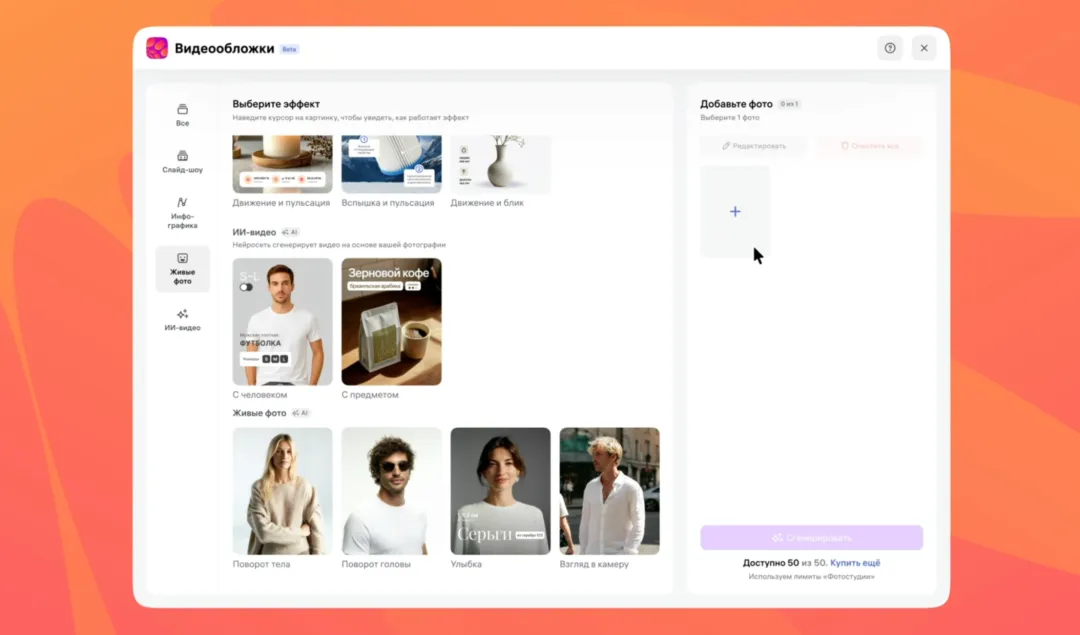Select the Движение и блик vase effect
Image resolution: width=1080 pixels, height=635 pixels.
click(x=500, y=165)
